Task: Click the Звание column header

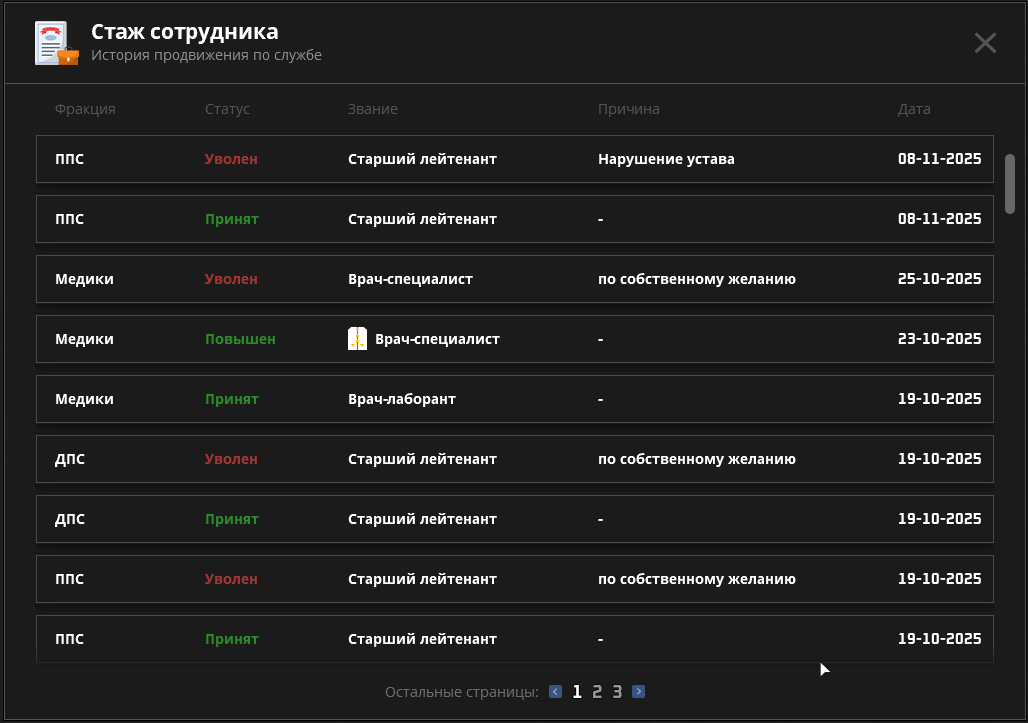Action: coord(372,109)
